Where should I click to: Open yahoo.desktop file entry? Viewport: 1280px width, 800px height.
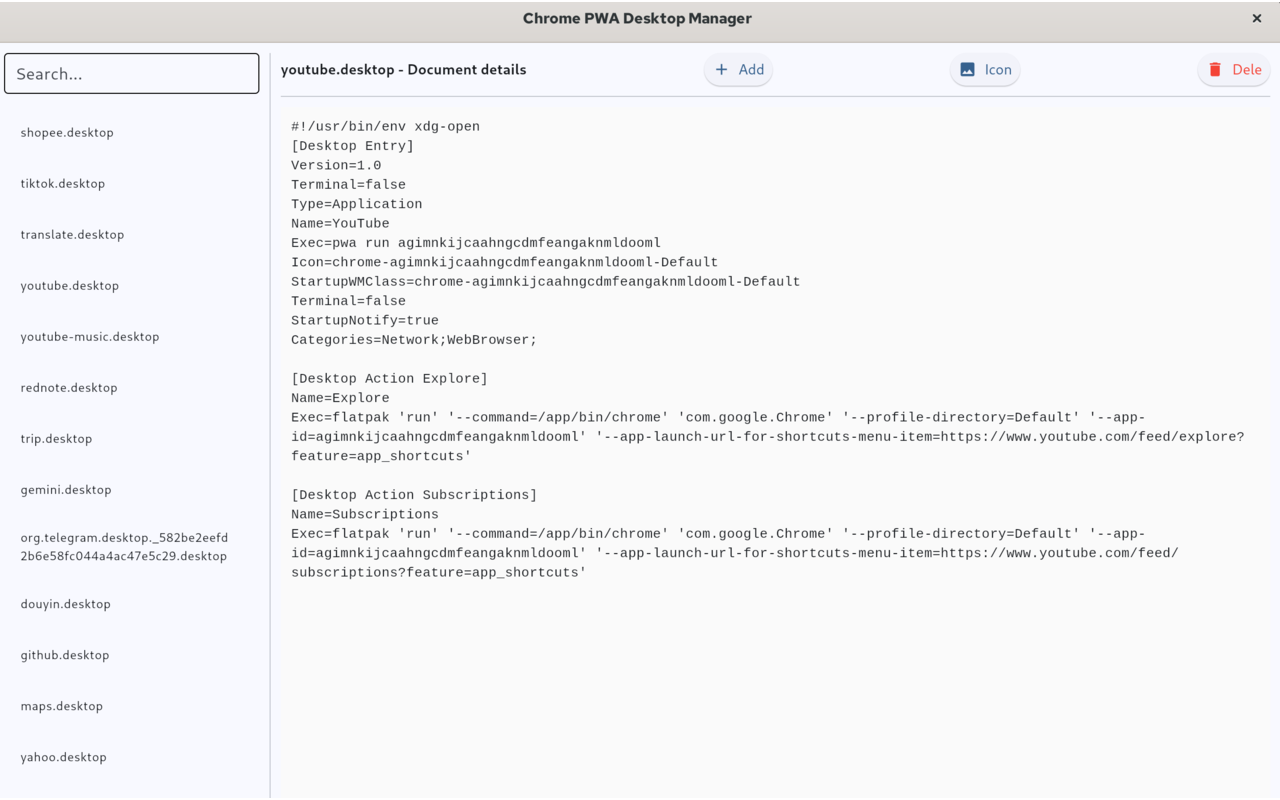(x=64, y=757)
